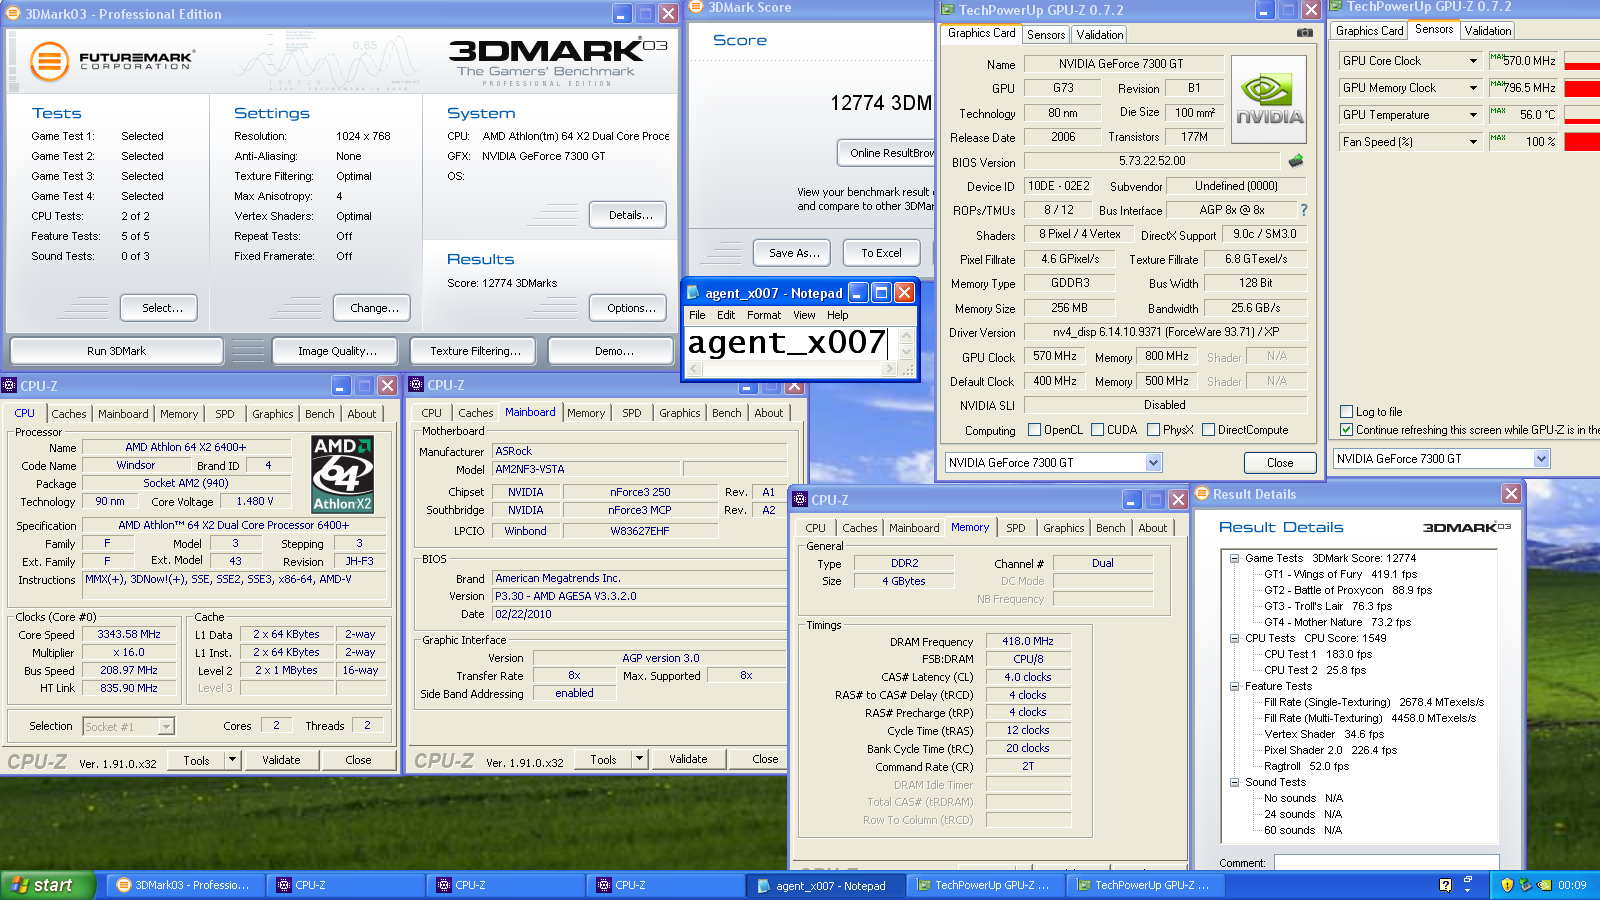Click the Notepad horizontal scrollbar

pyautogui.click(x=792, y=369)
